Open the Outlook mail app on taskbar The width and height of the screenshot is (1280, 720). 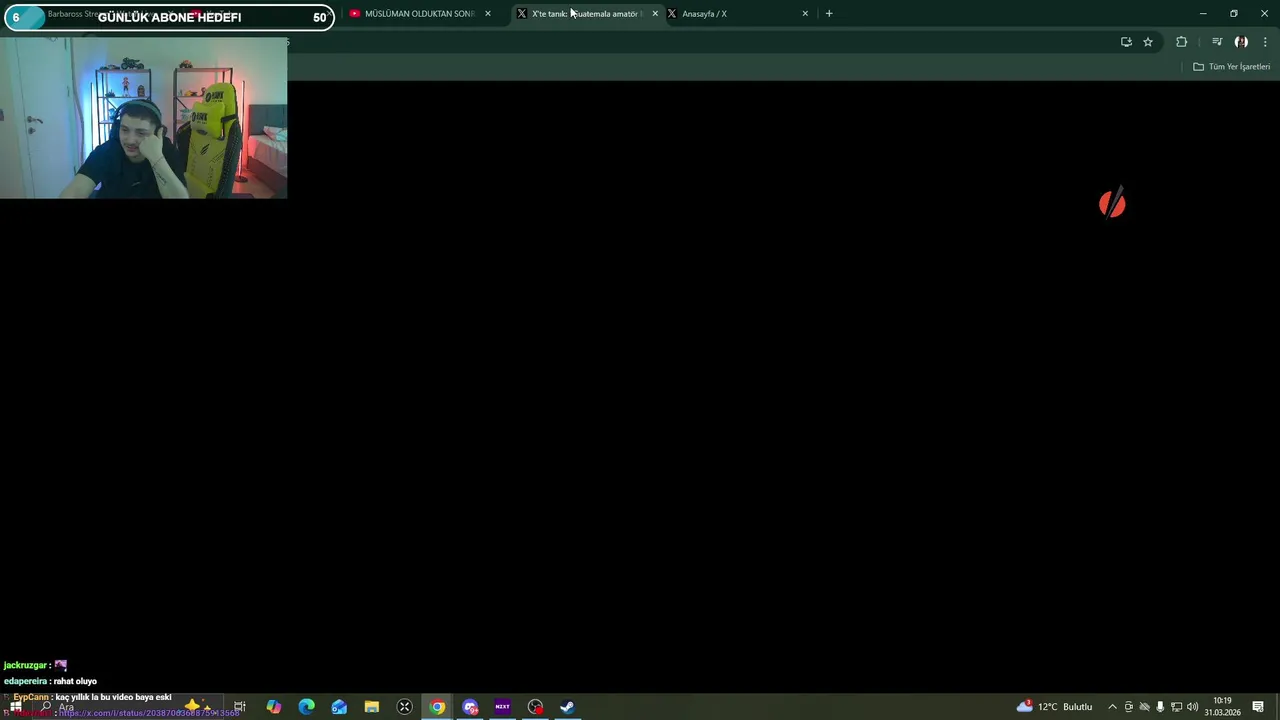[x=339, y=707]
